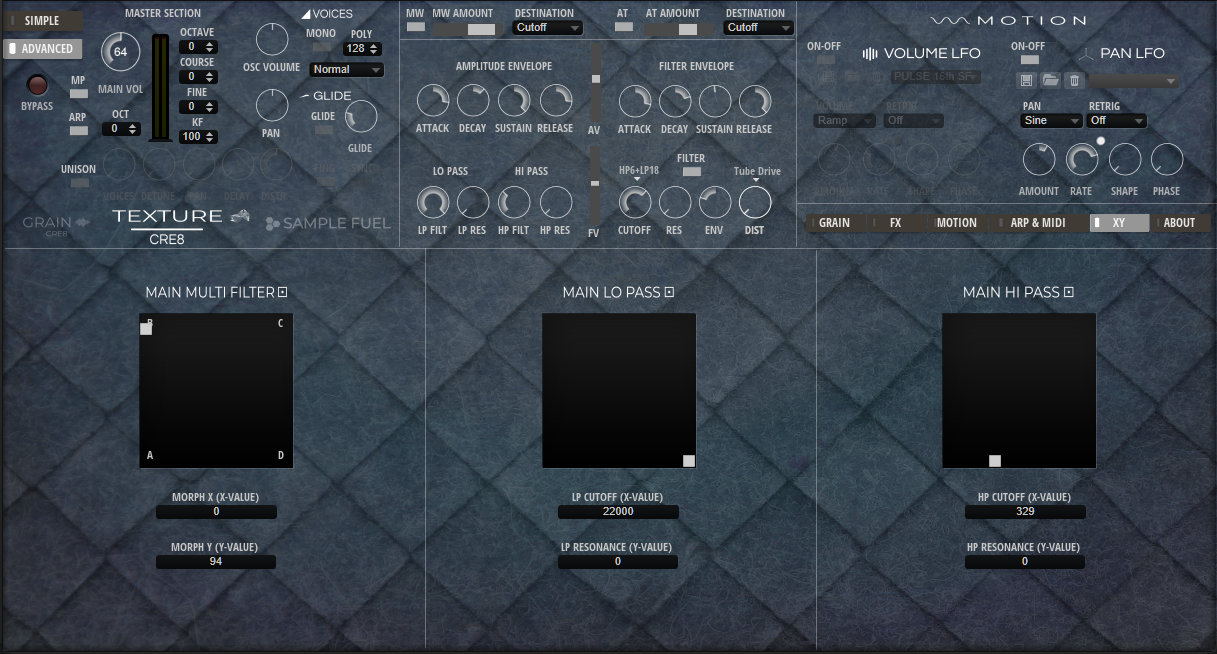Open the Pan LFO preset dropdown
Screen dimensions: 1217x654
pos(1134,81)
